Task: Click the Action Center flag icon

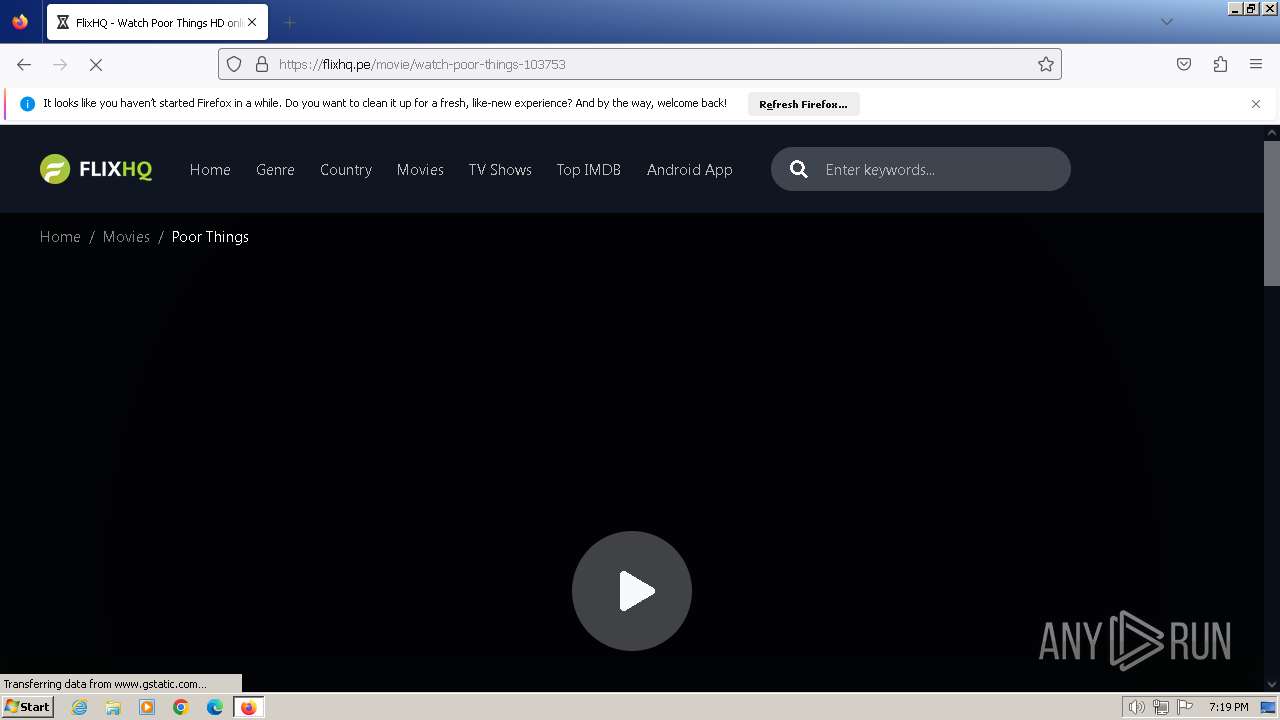Action: (x=1185, y=707)
